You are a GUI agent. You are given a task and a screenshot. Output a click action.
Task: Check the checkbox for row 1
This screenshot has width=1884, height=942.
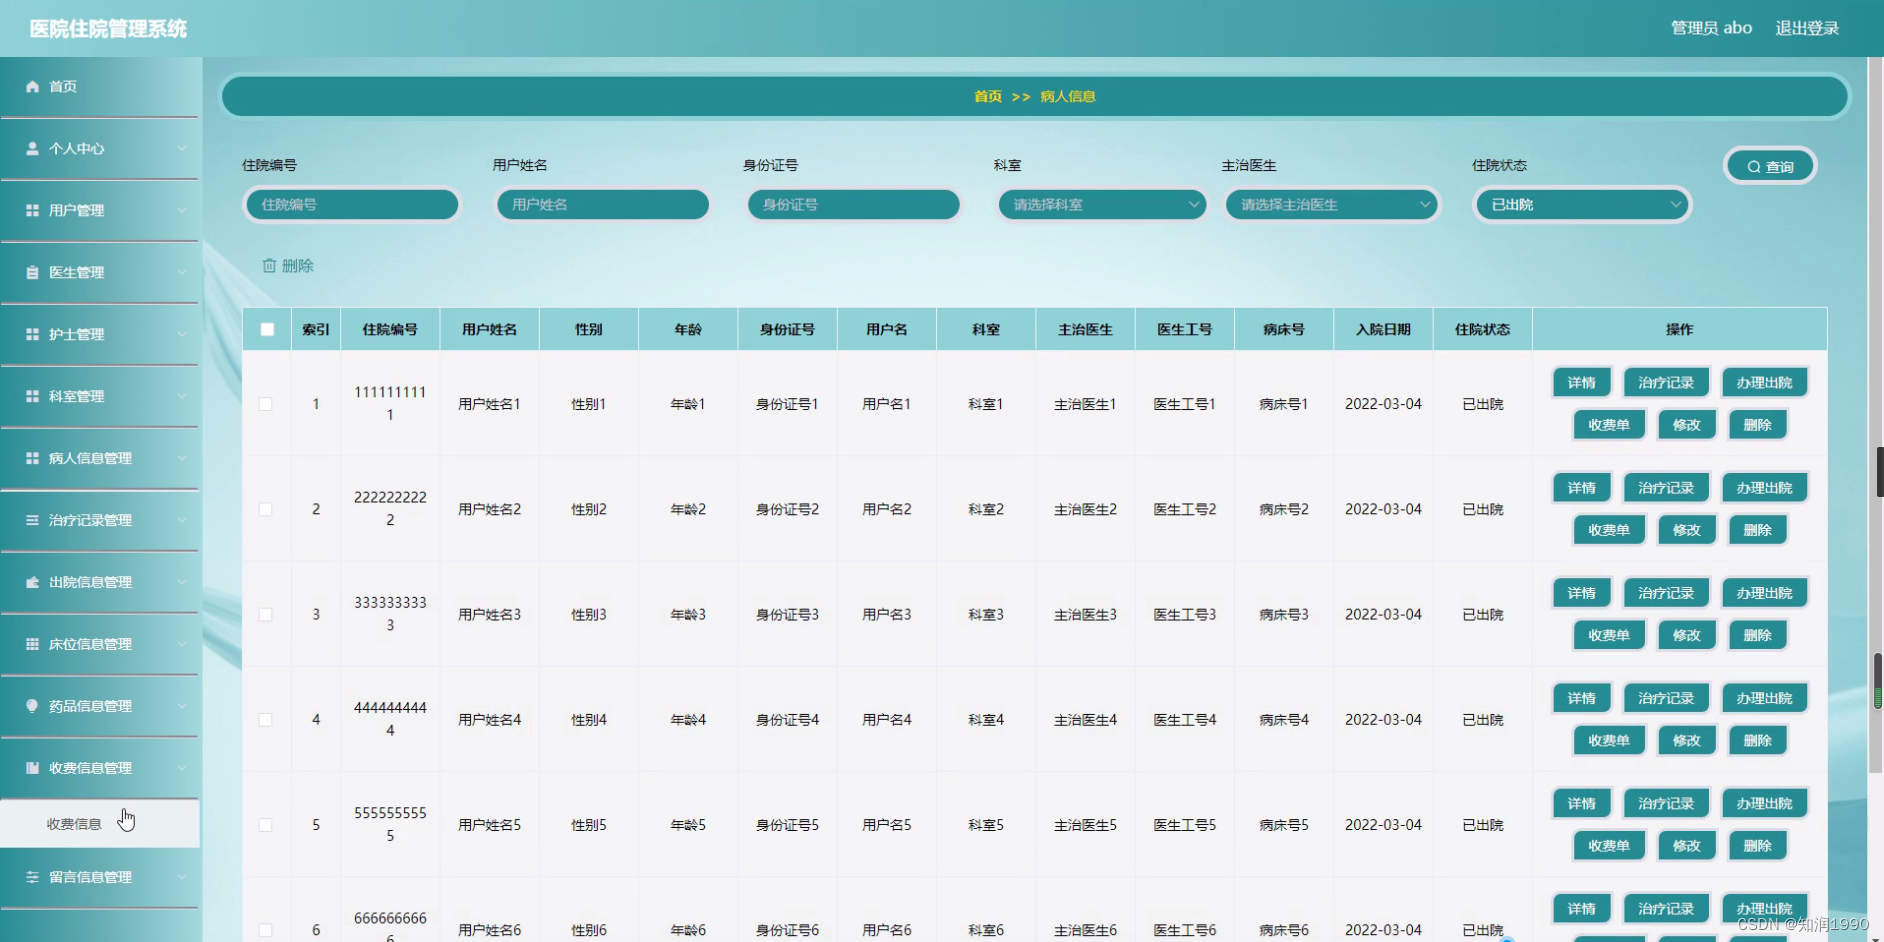(266, 403)
